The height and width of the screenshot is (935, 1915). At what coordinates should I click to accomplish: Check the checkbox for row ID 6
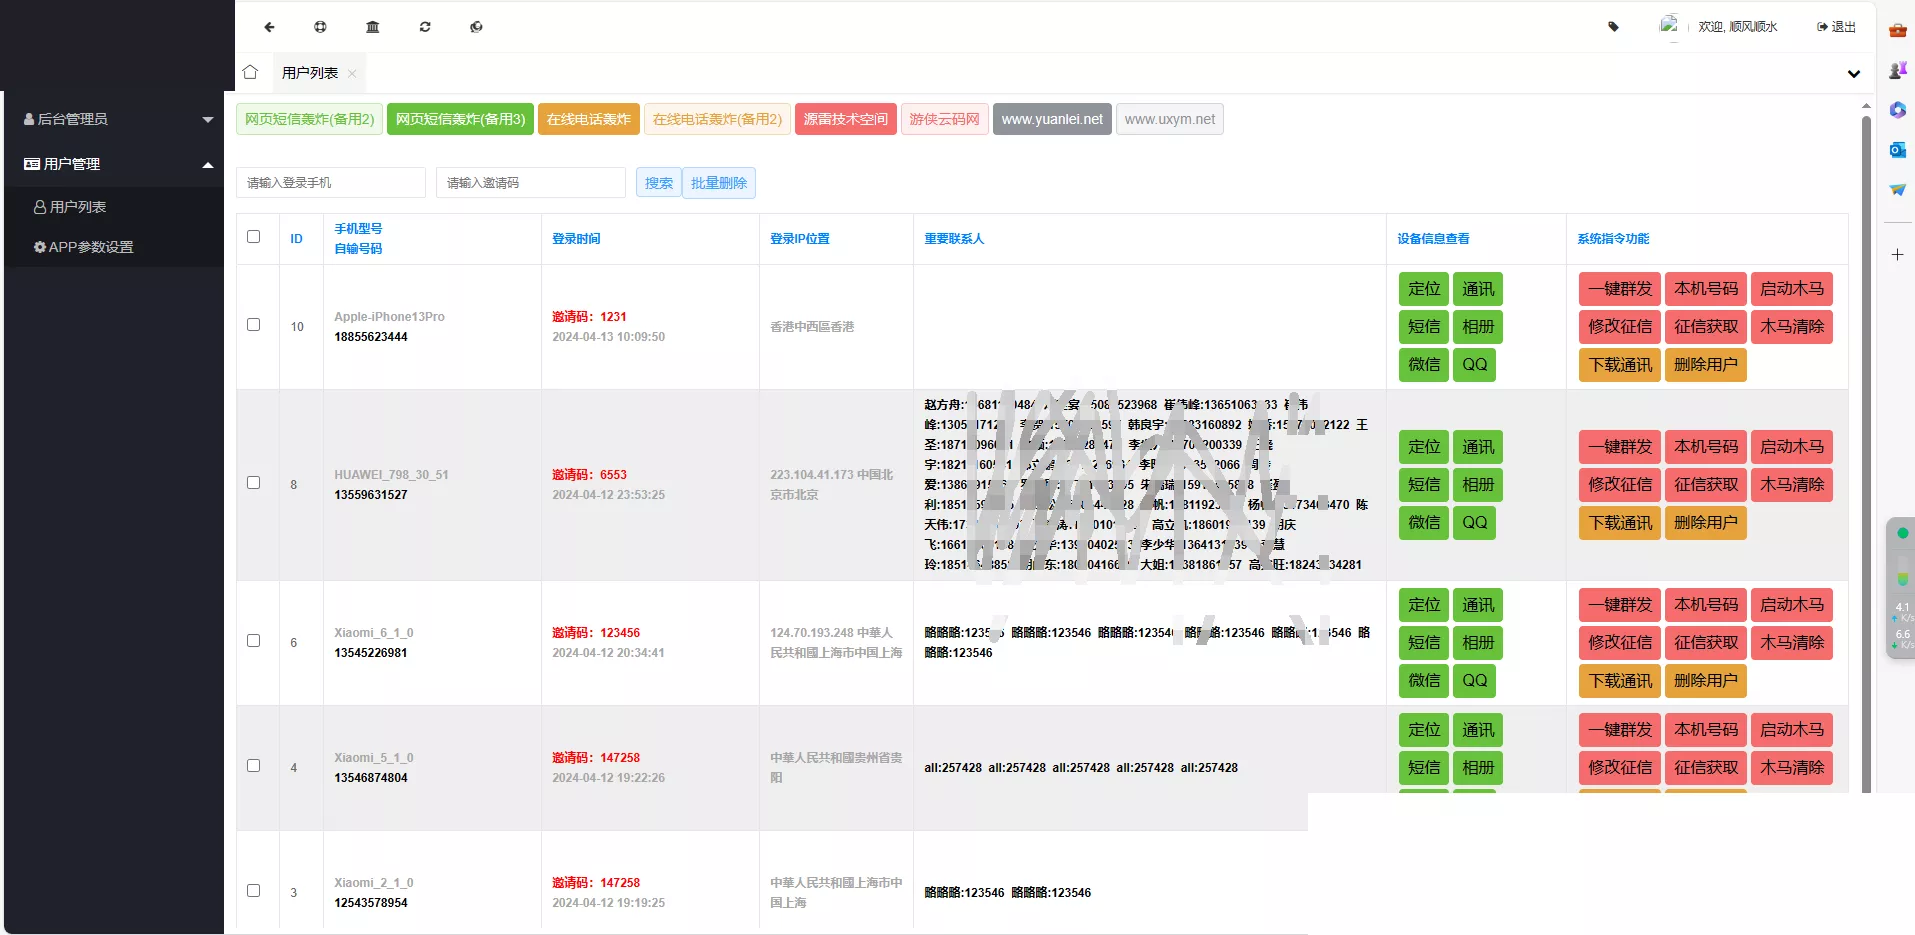[x=254, y=641]
